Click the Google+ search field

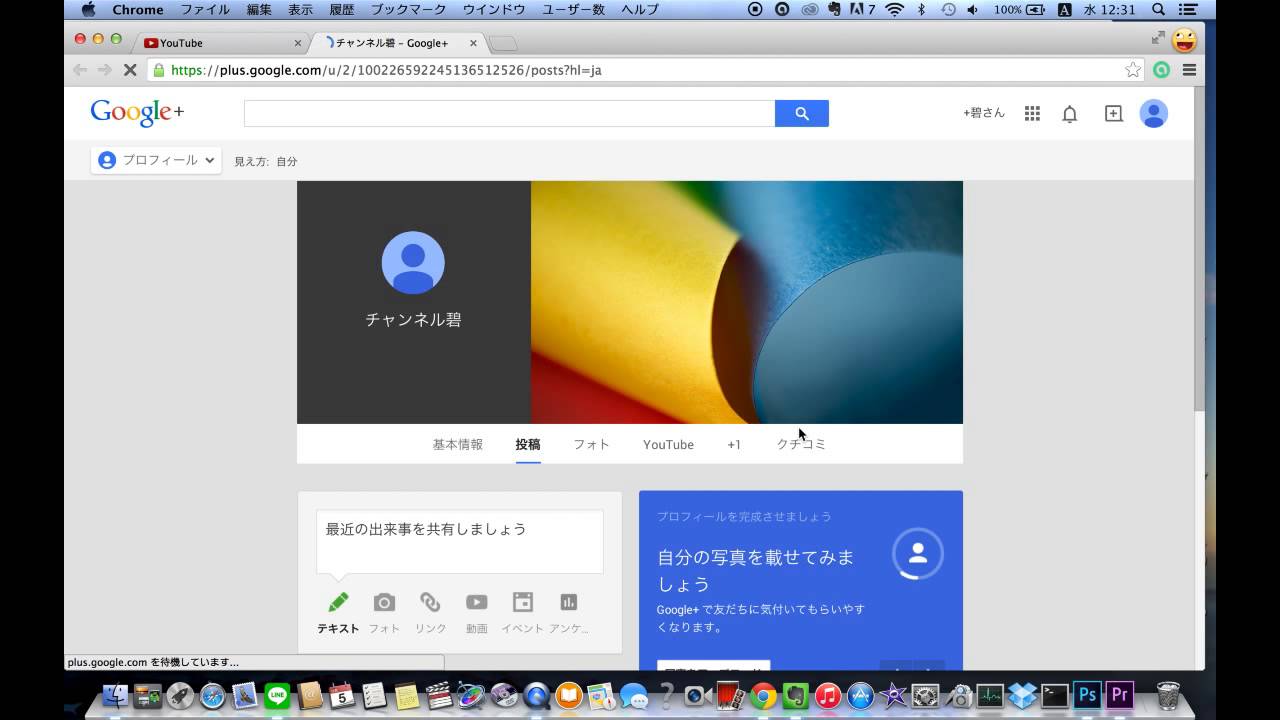pyautogui.click(x=509, y=113)
